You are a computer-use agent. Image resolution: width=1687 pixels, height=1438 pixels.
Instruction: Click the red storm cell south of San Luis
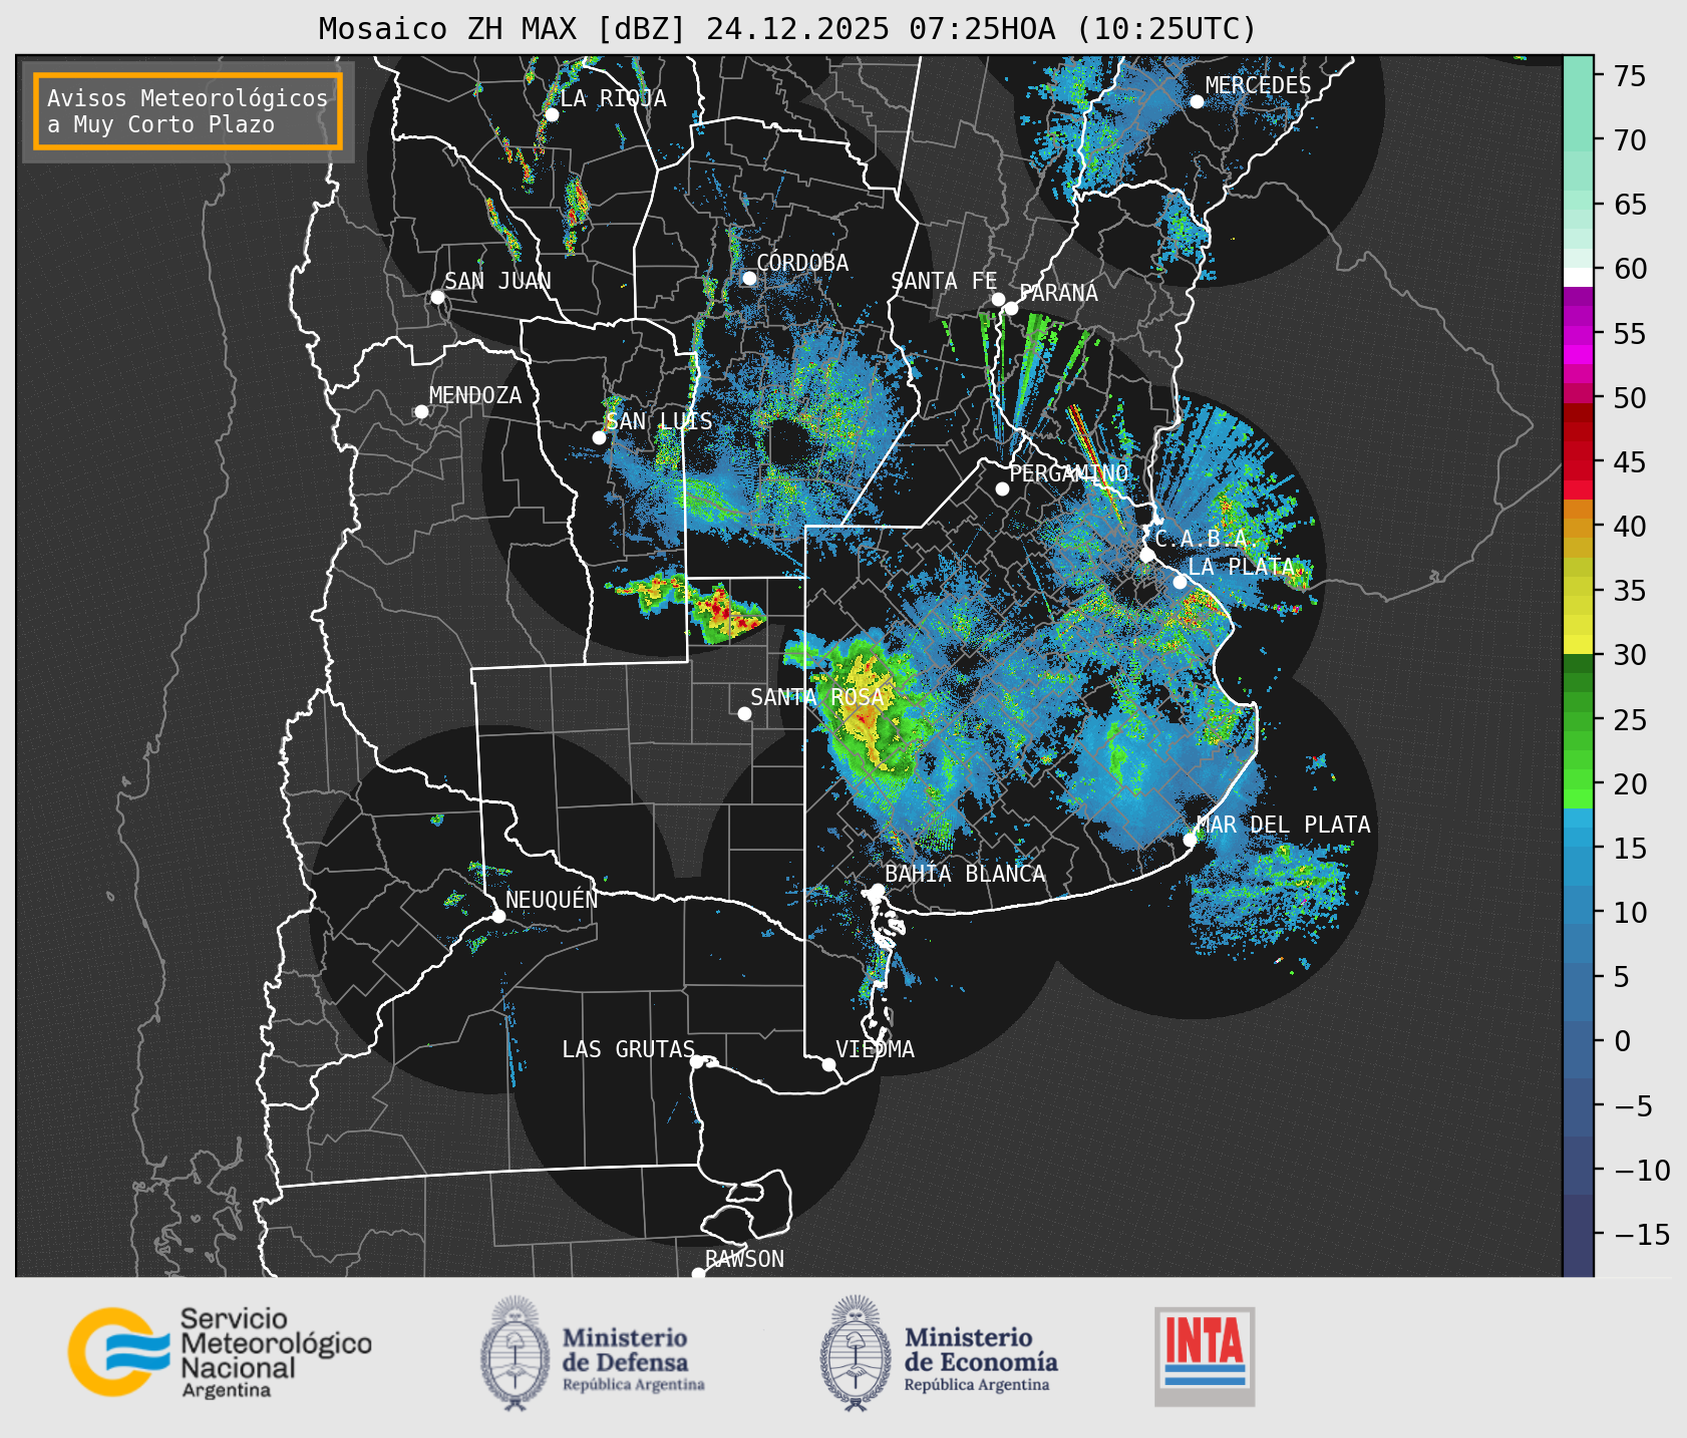728,613
